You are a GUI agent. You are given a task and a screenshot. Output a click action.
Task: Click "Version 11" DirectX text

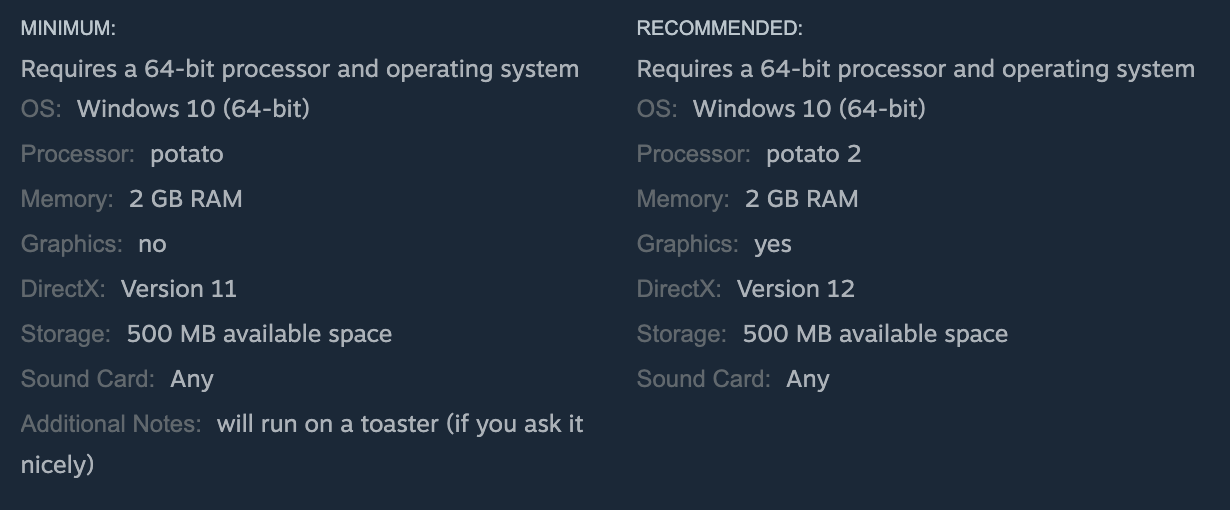coord(179,289)
